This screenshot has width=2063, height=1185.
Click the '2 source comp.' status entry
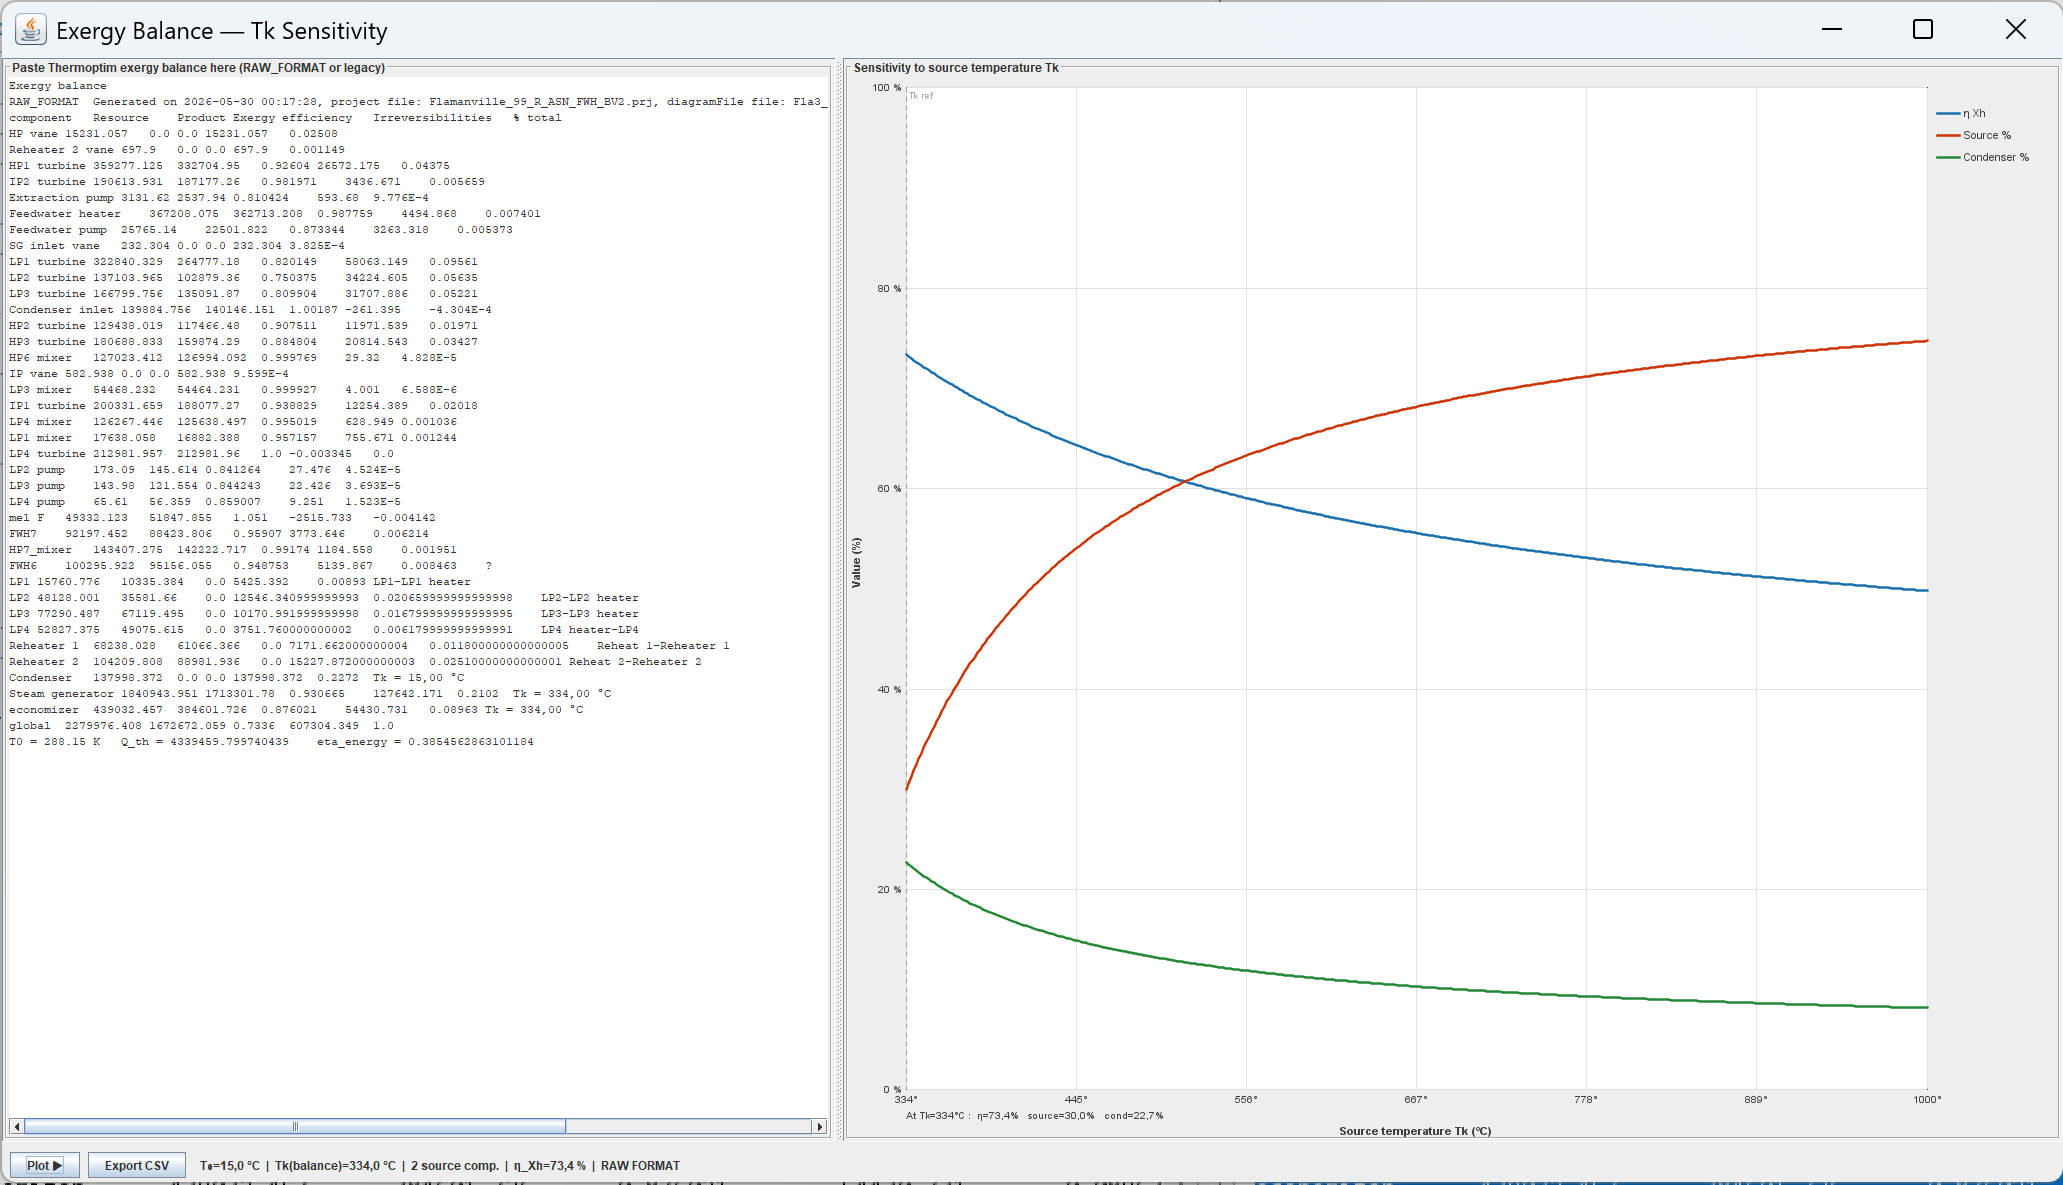(455, 1166)
